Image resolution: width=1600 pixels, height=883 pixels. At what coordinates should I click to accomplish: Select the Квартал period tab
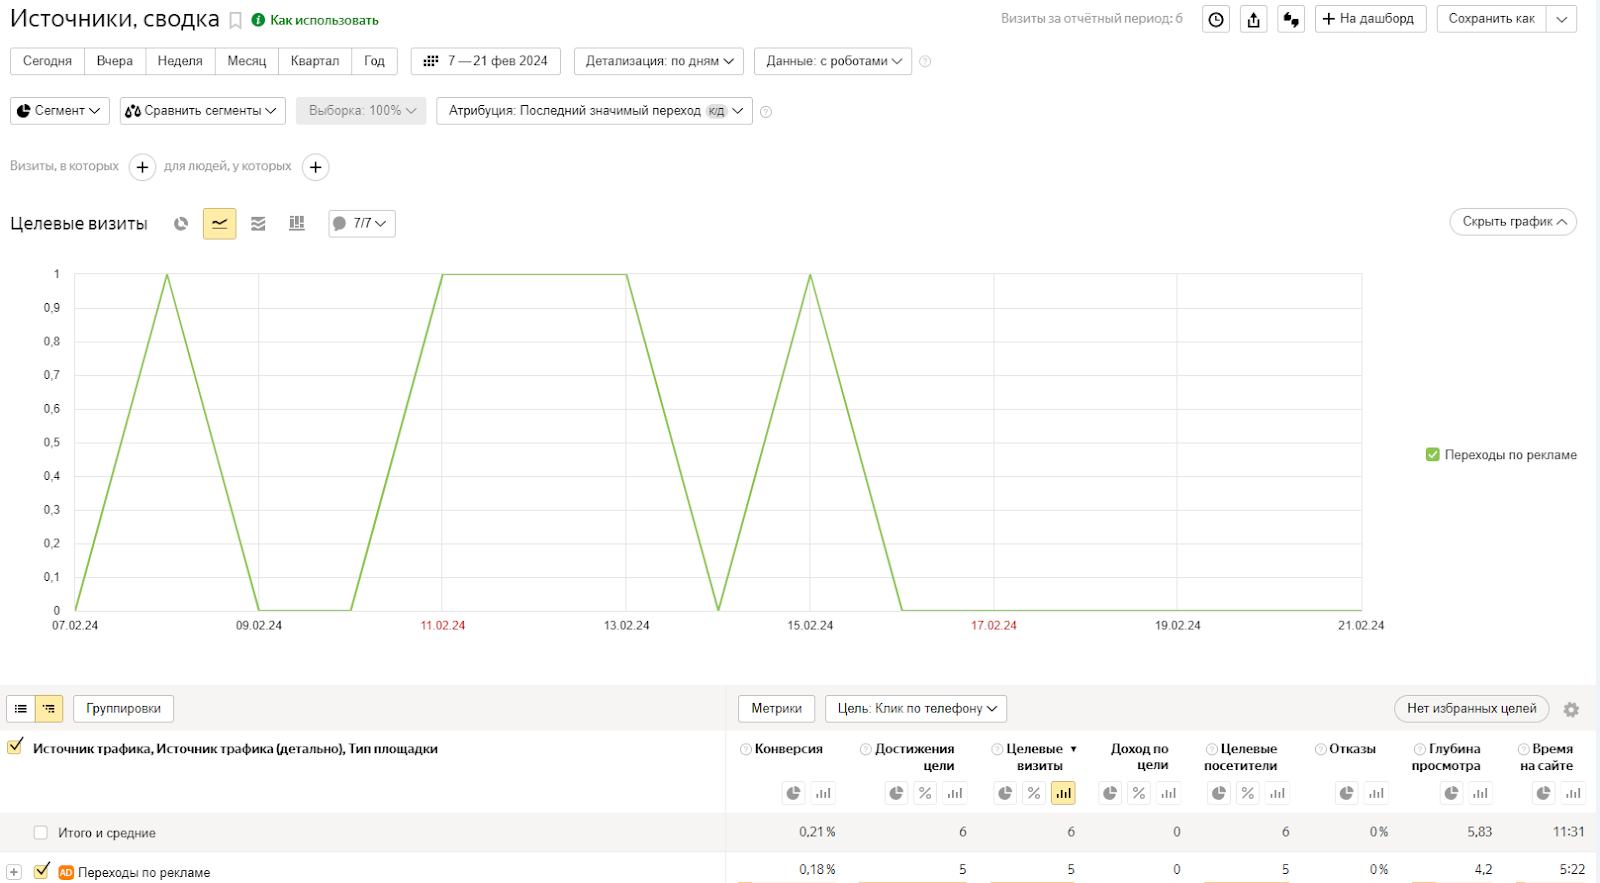coord(314,61)
